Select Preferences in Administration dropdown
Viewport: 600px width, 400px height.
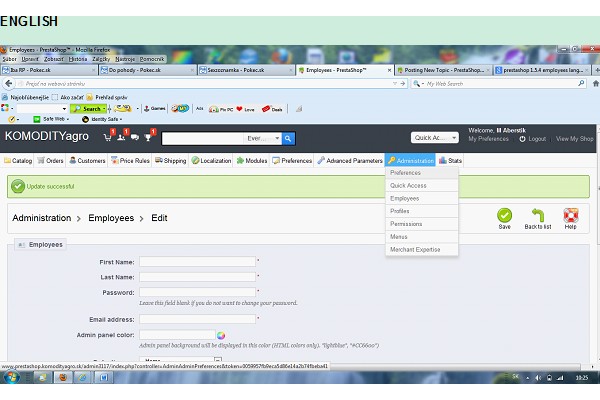(x=422, y=173)
